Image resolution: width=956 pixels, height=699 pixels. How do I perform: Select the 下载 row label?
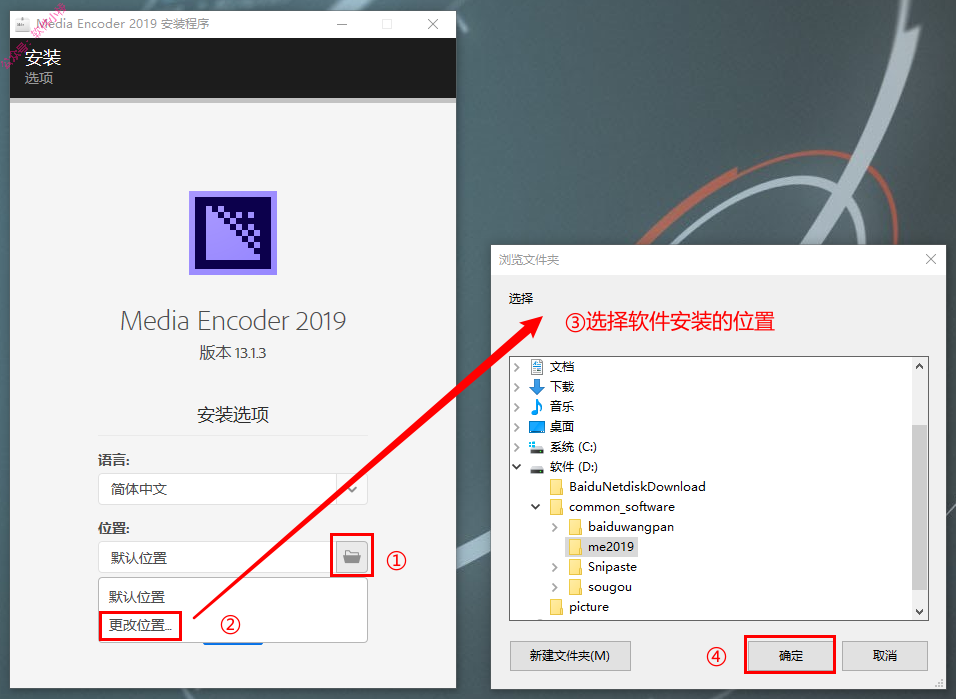pyautogui.click(x=562, y=387)
